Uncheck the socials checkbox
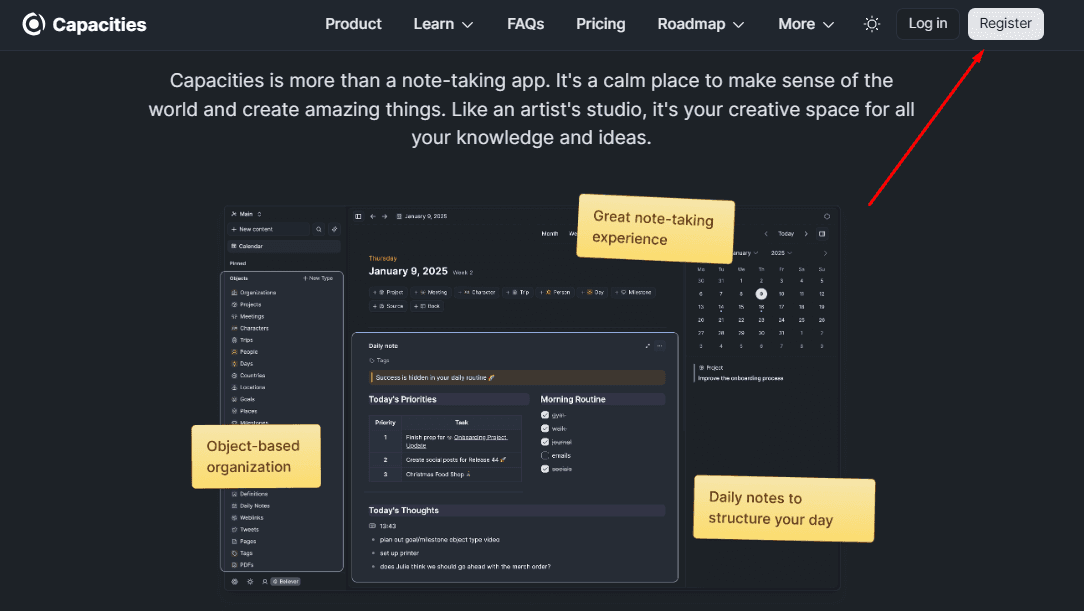This screenshot has height=611, width=1084. pos(545,469)
